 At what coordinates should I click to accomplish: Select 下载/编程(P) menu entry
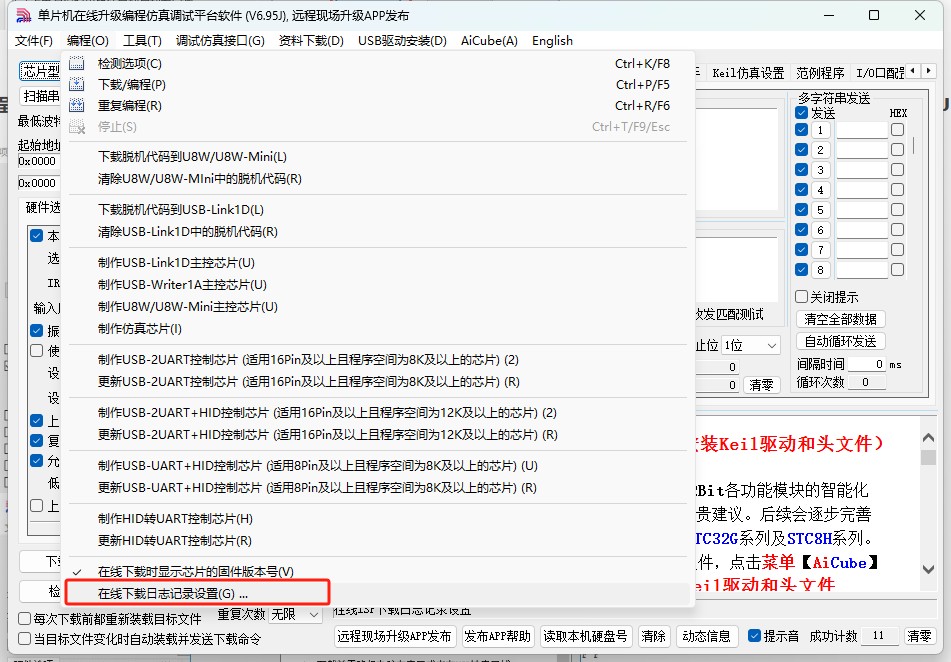(x=377, y=84)
